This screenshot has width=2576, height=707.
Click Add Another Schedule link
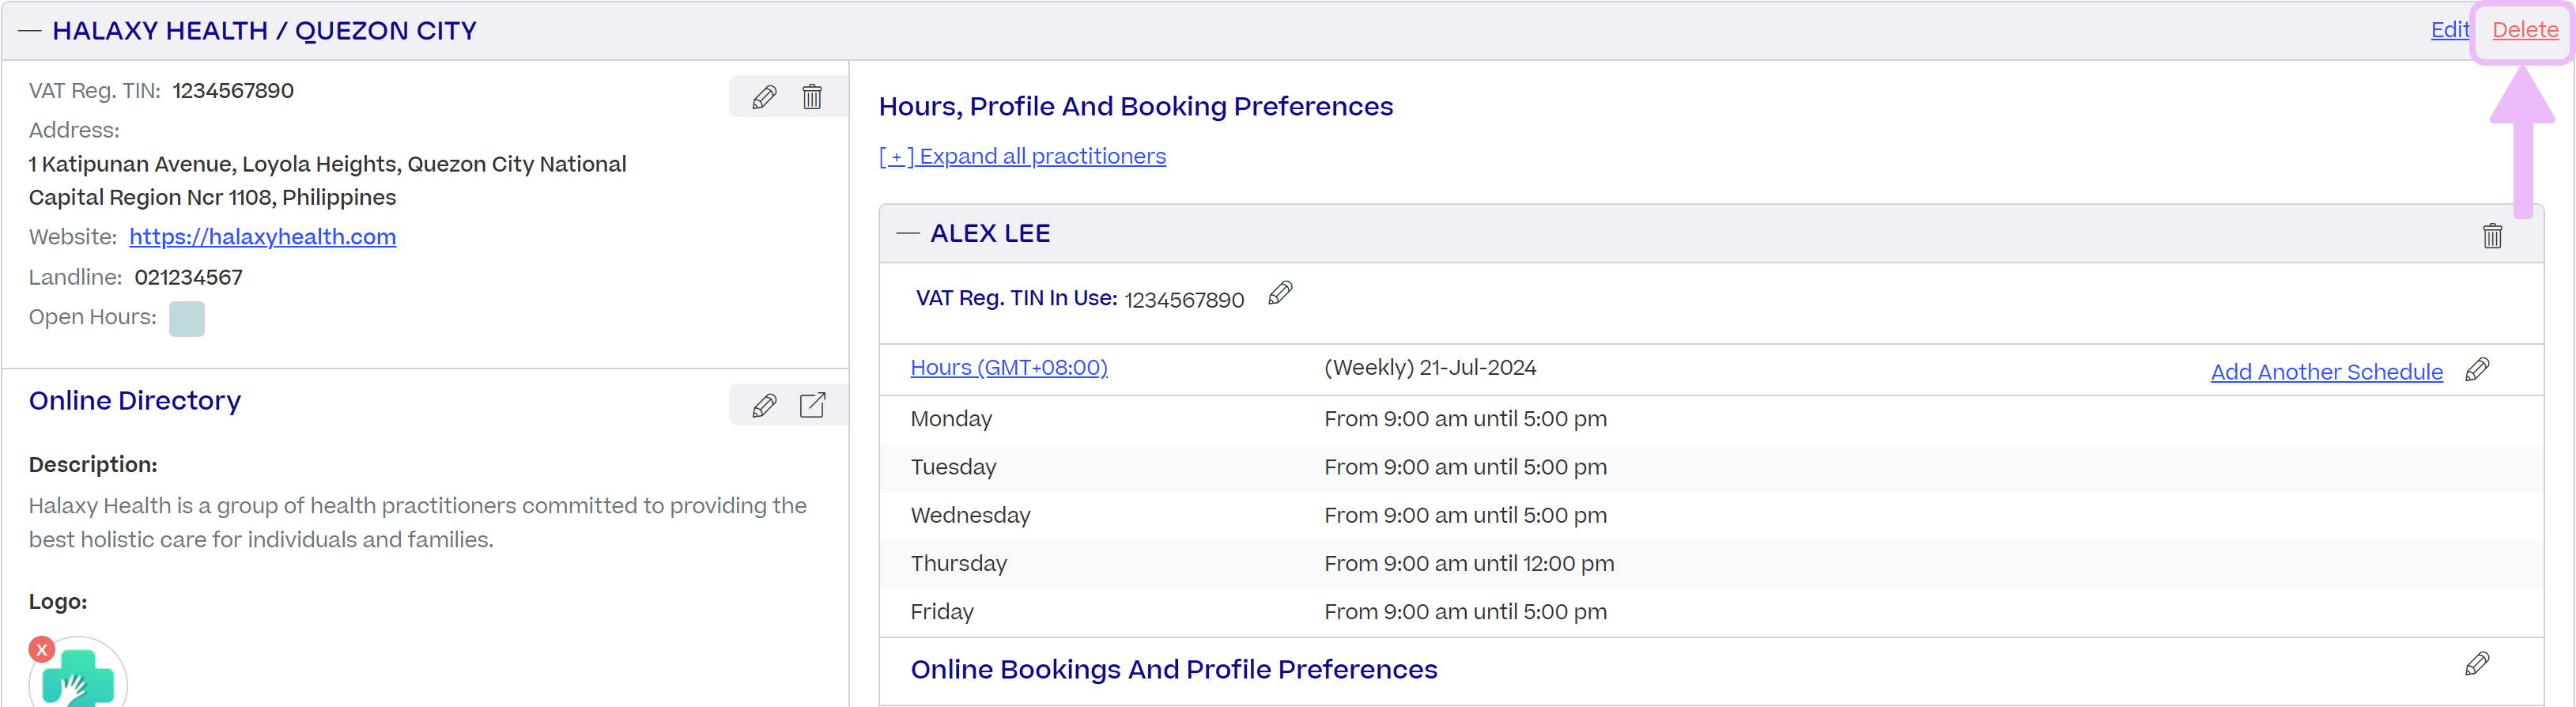[2326, 372]
